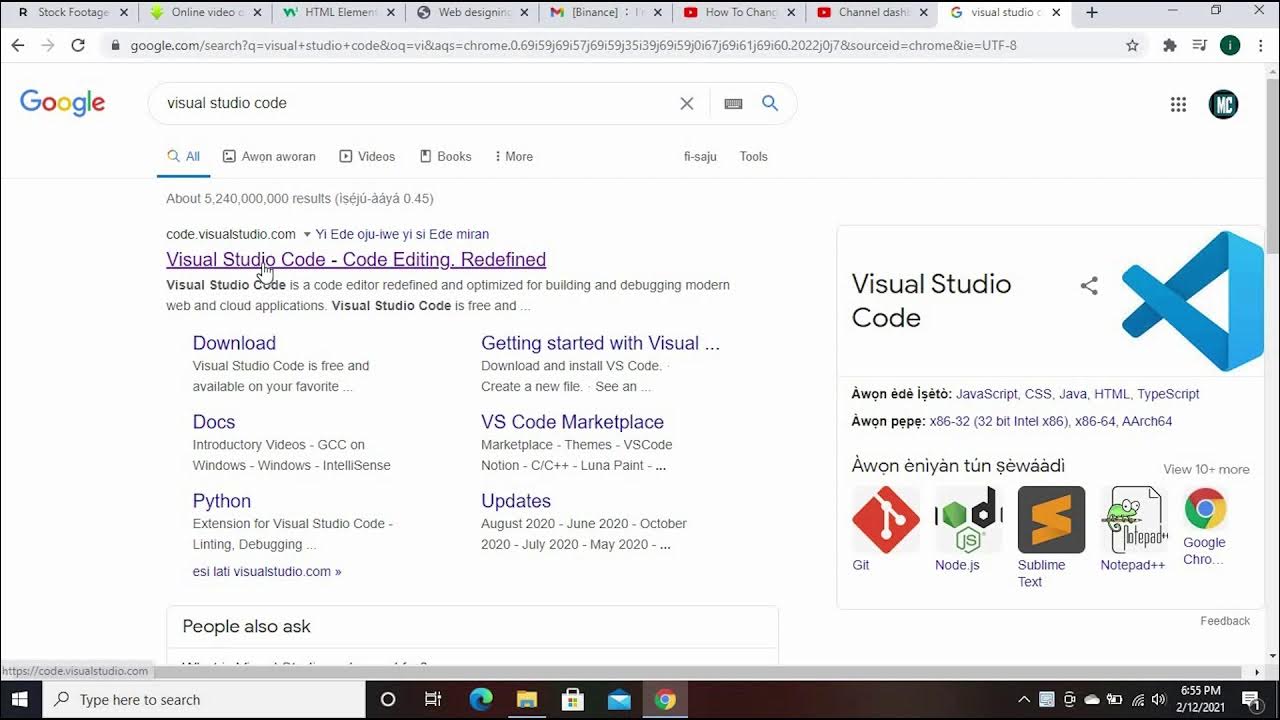This screenshot has width=1280, height=720.
Task: Open the Python sitelink
Action: (222, 501)
